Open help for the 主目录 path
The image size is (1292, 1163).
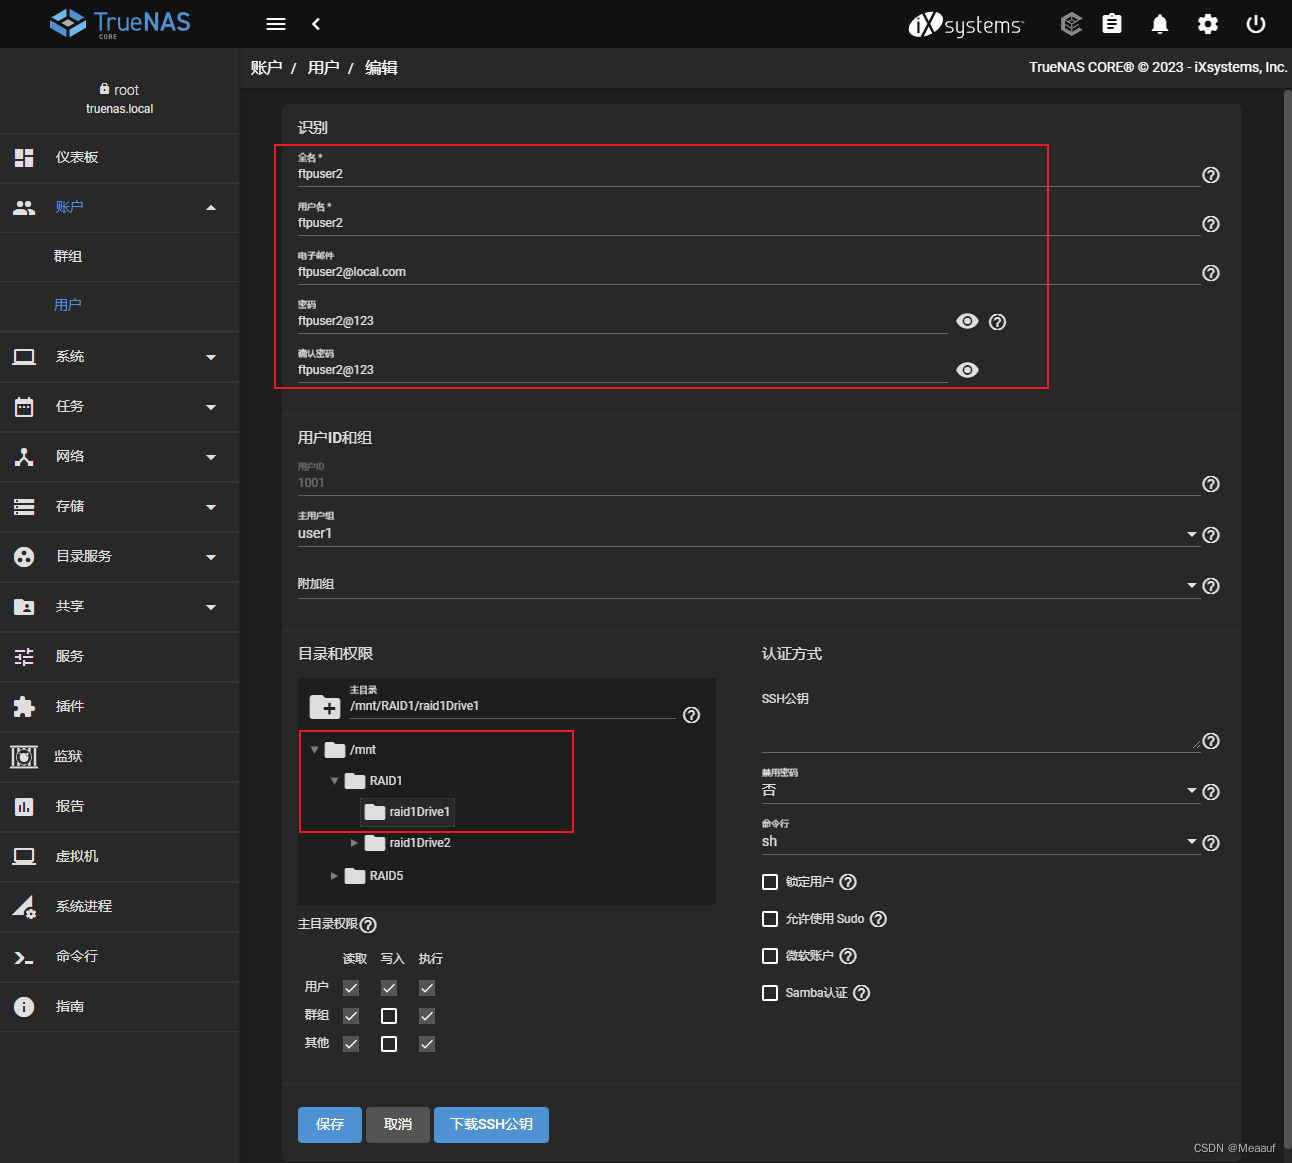click(x=691, y=715)
